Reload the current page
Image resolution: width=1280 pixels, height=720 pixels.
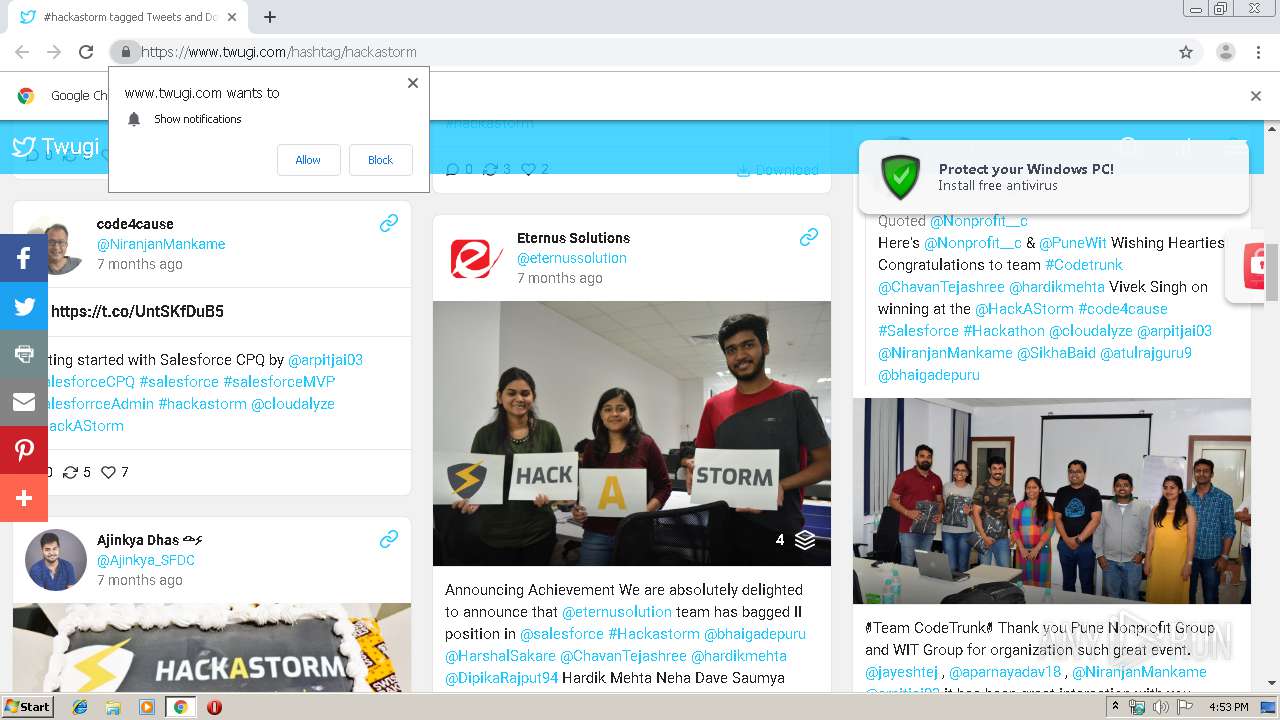click(86, 52)
